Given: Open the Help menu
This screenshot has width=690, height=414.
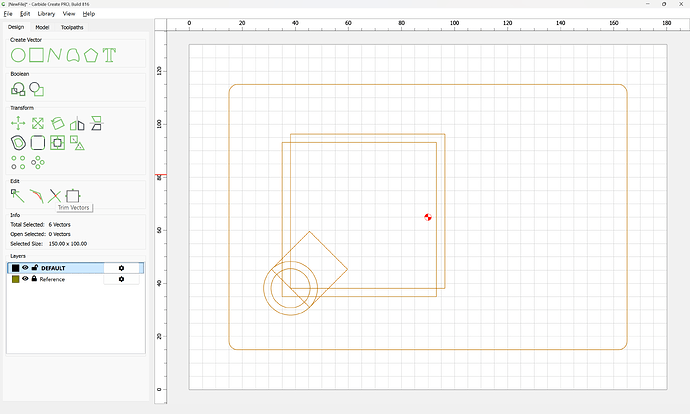Looking at the screenshot, I should [x=88, y=14].
